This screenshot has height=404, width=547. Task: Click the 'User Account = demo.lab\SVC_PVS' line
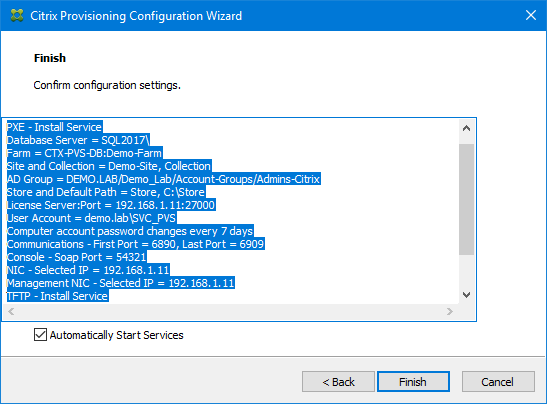tap(91, 218)
